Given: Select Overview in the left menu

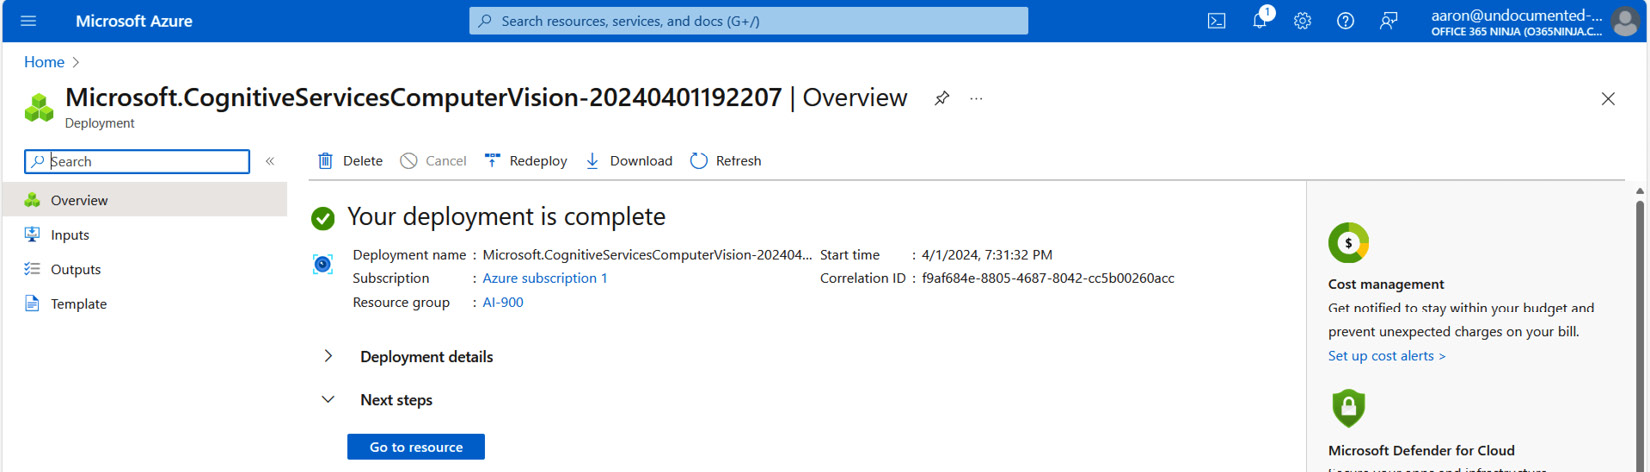Looking at the screenshot, I should click(145, 200).
